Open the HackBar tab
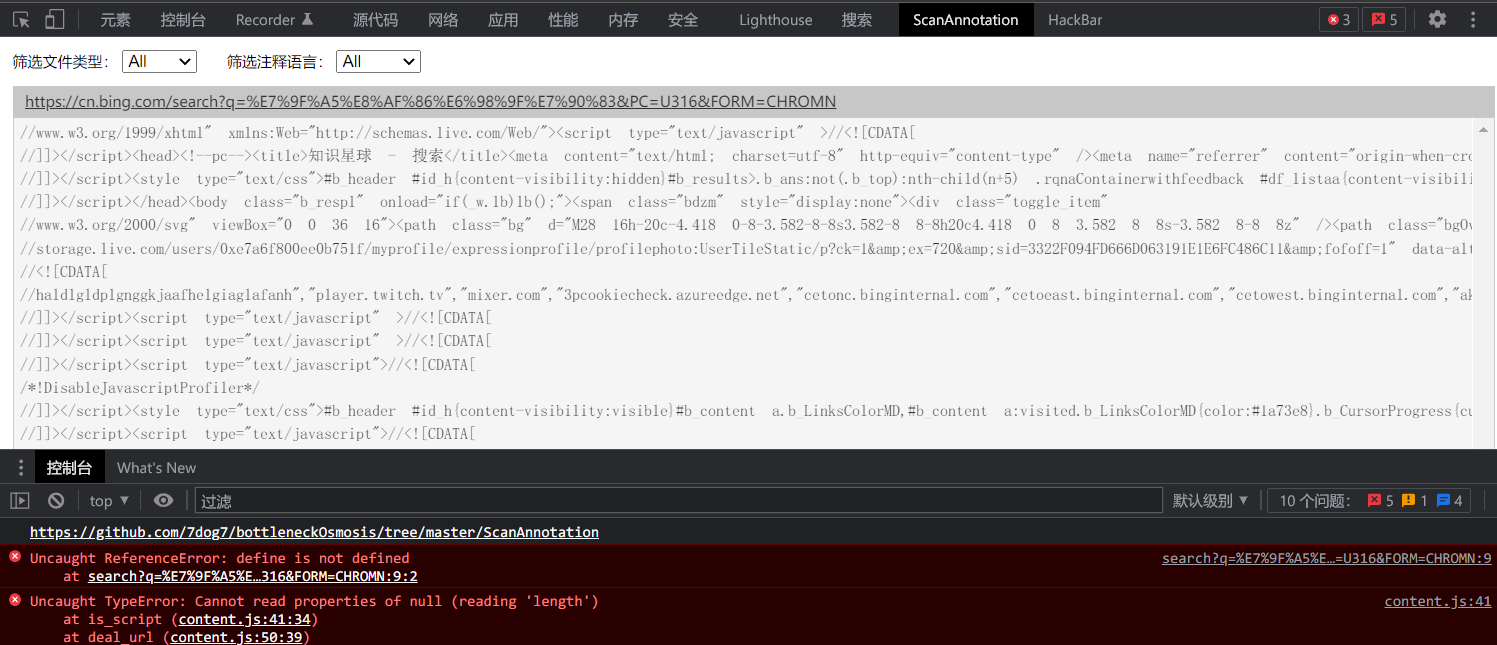Image resolution: width=1497 pixels, height=645 pixels. click(x=1075, y=20)
